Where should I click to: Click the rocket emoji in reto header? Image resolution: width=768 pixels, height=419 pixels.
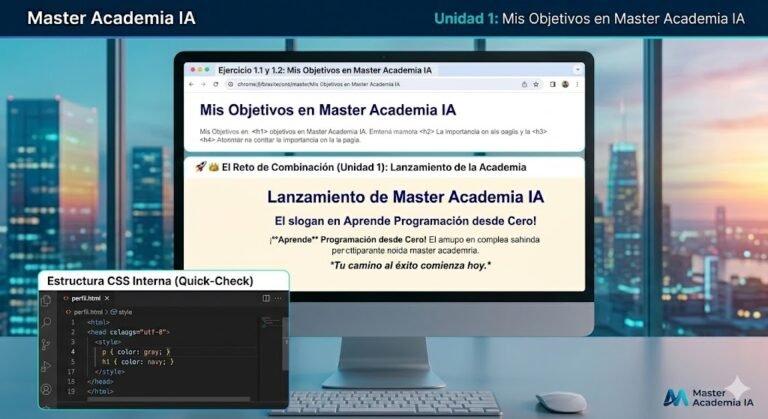[201, 167]
